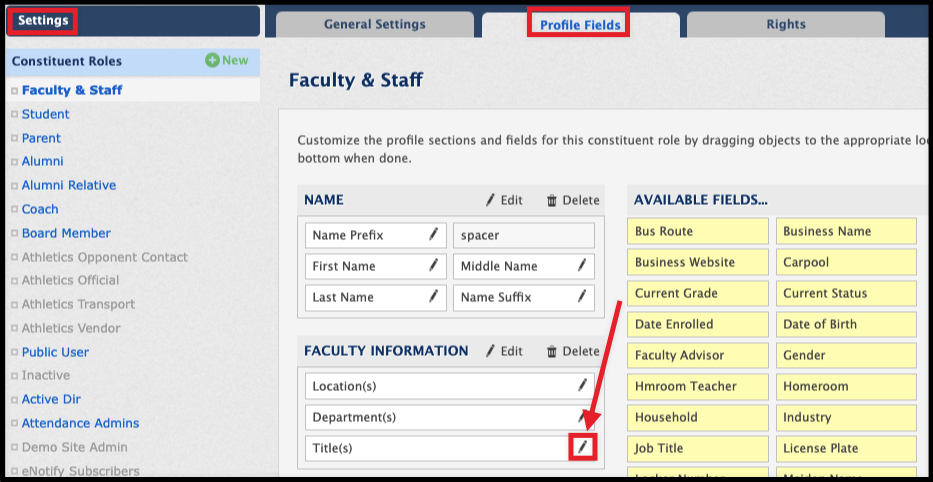Image resolution: width=933 pixels, height=482 pixels.
Task: Click the green plus New role button
Action: pos(227,60)
